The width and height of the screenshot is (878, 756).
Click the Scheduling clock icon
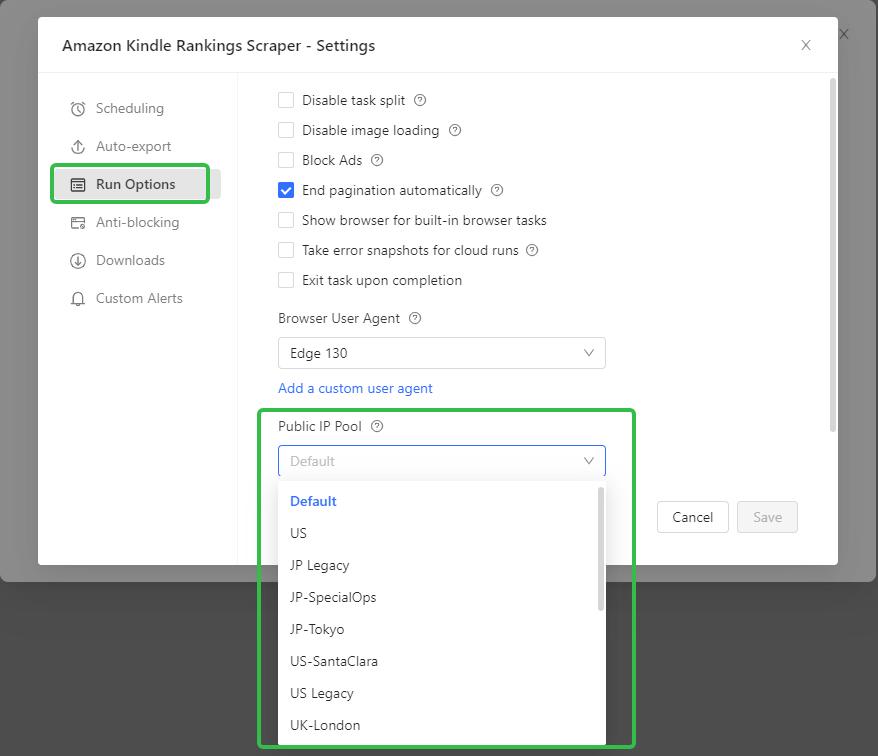point(78,109)
